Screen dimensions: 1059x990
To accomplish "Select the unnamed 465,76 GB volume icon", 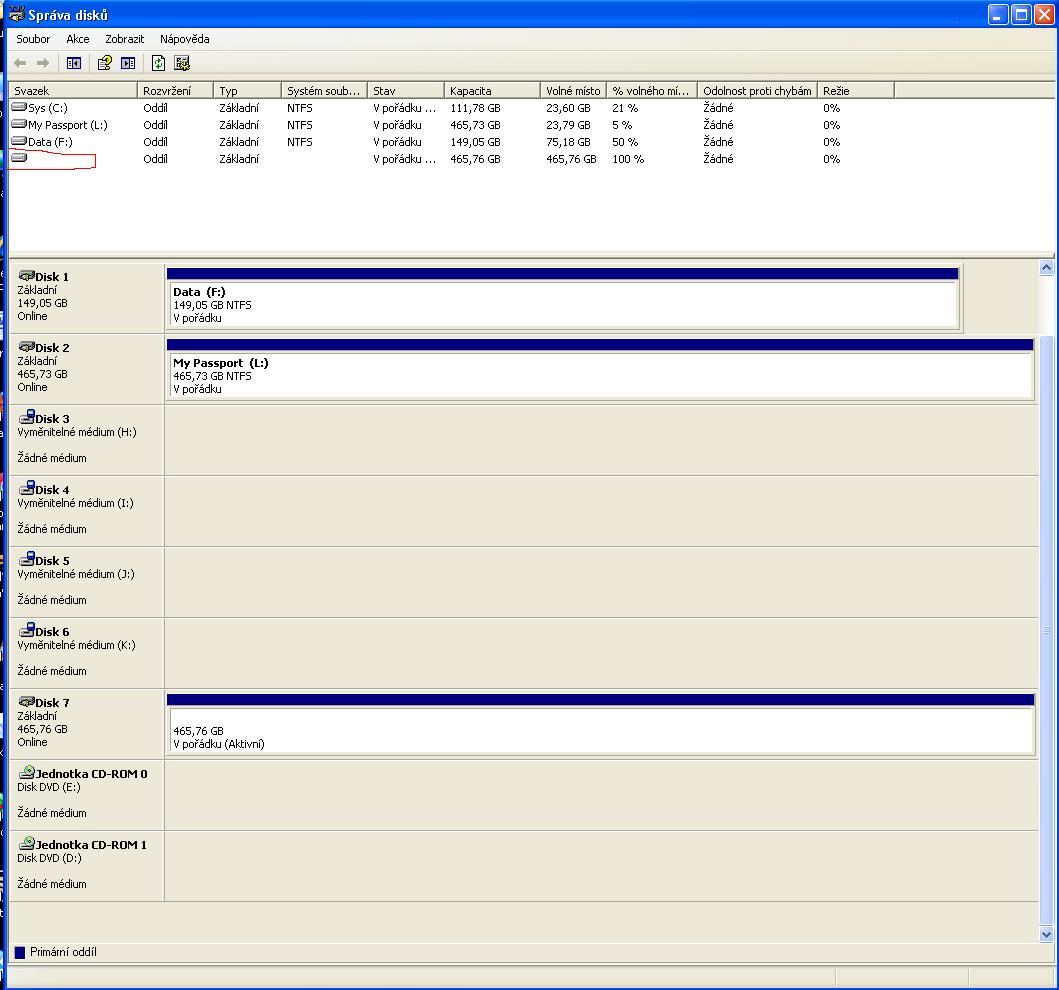I will [x=19, y=159].
